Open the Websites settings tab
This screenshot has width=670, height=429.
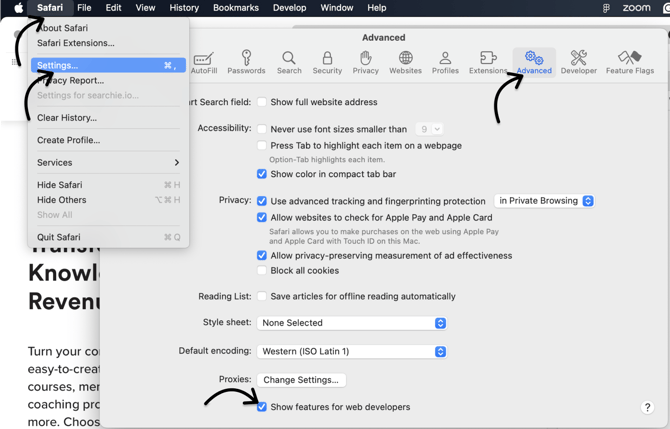click(405, 62)
